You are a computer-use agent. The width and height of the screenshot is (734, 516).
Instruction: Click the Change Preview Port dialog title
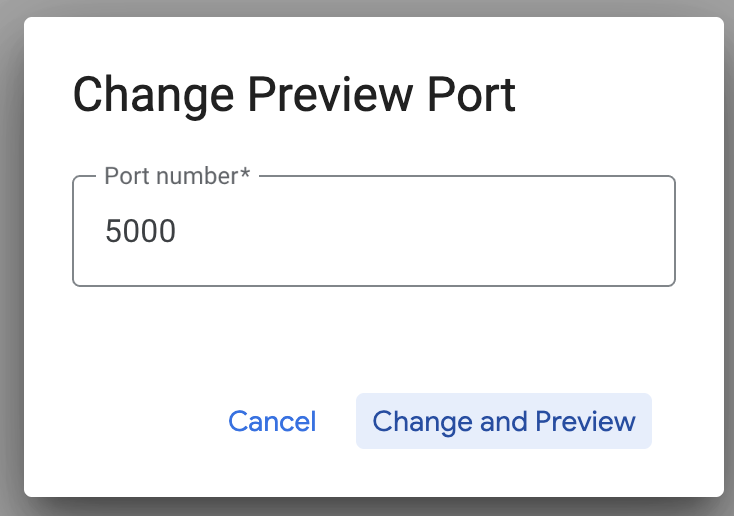[294, 96]
